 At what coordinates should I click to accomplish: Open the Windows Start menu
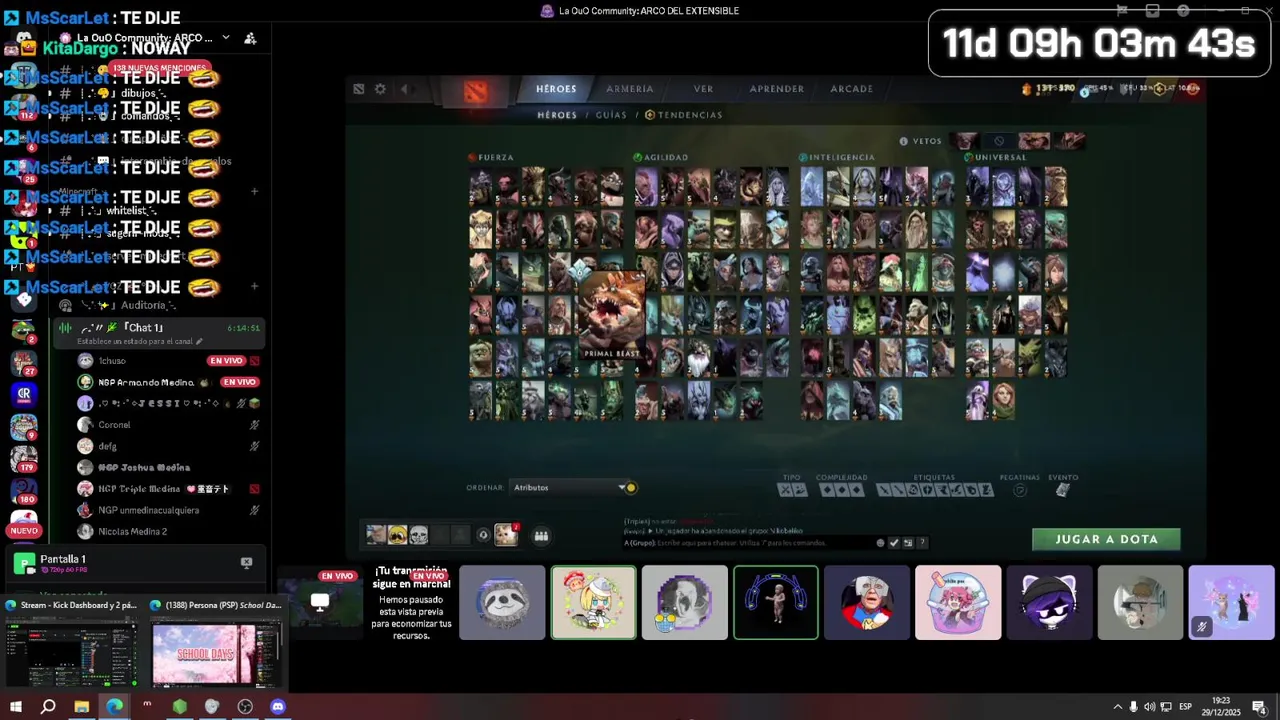[x=16, y=707]
